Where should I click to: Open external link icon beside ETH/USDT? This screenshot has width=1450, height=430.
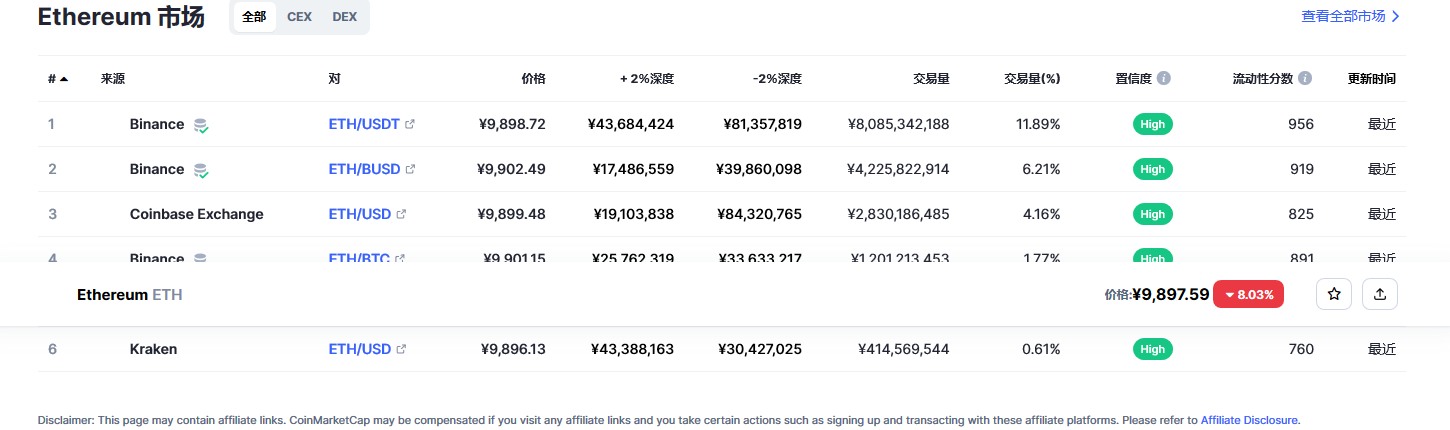[410, 125]
